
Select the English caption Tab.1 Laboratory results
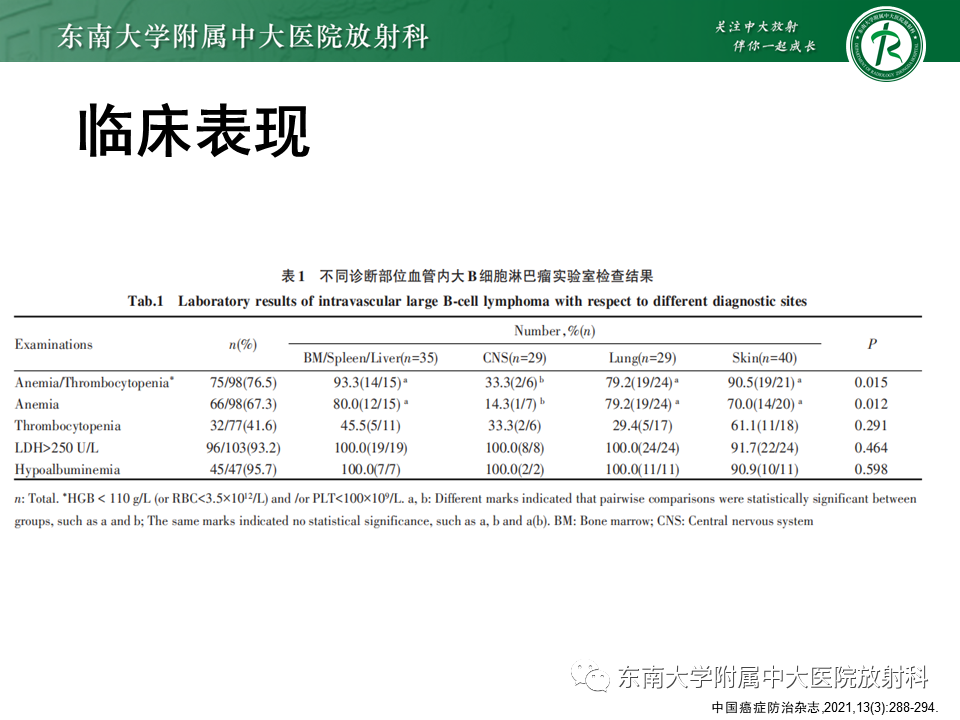[x=467, y=301]
